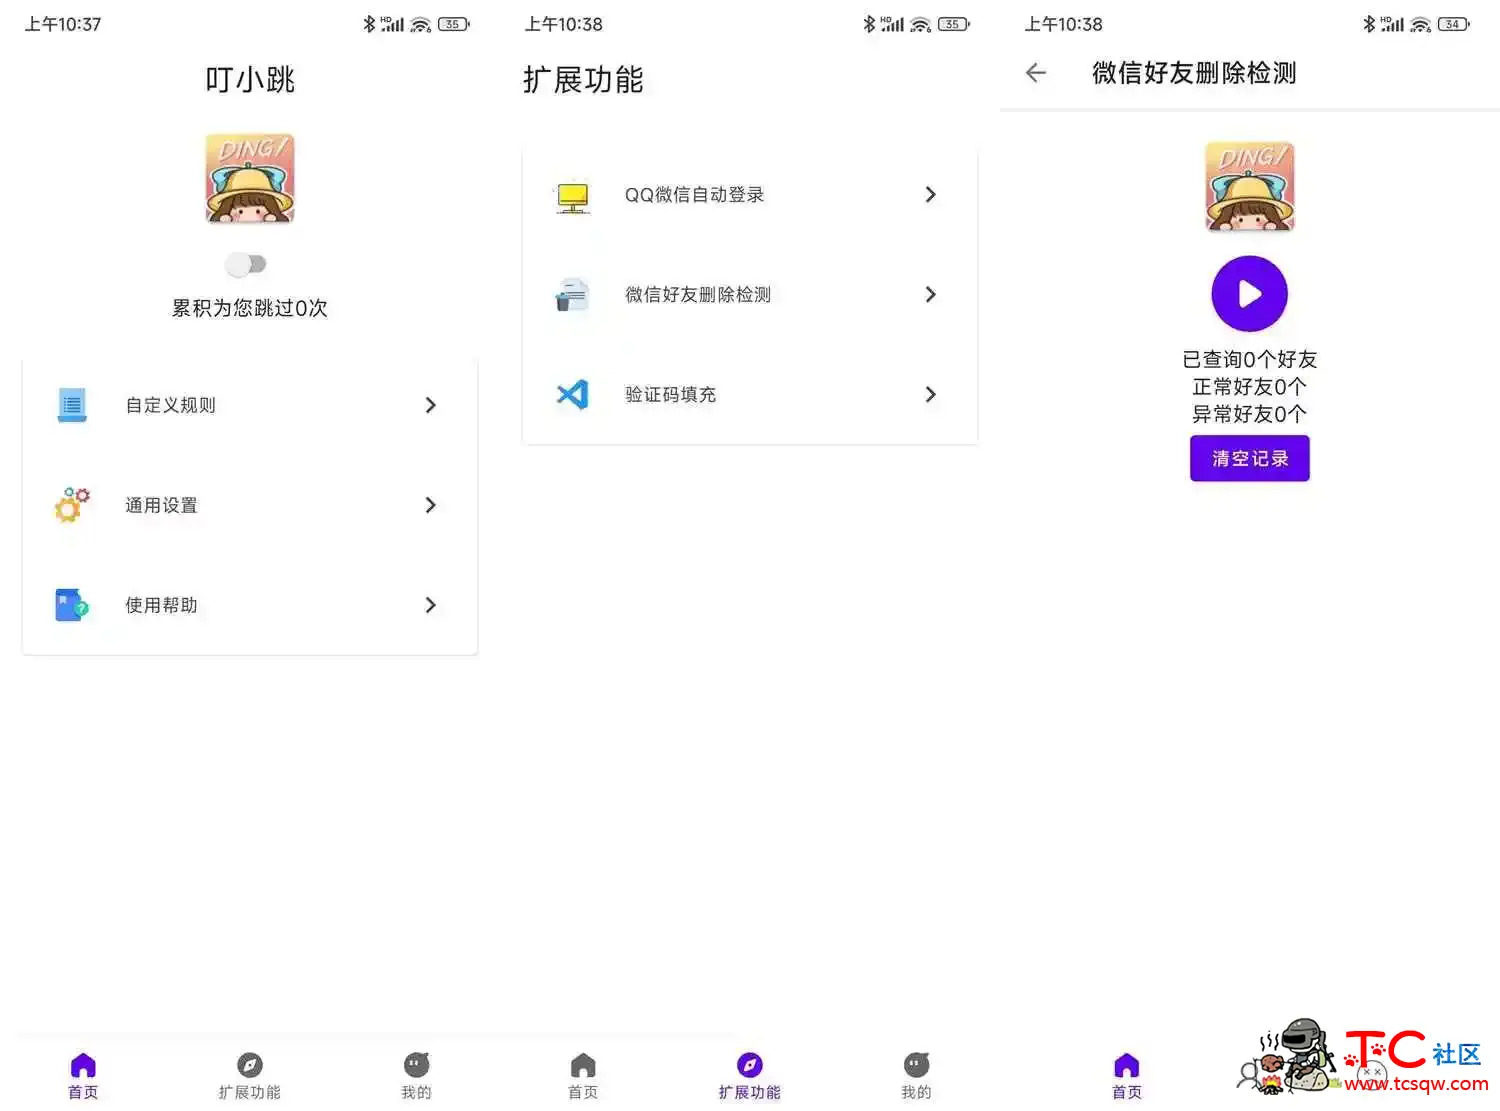Click 清空记录 button

(x=1250, y=458)
